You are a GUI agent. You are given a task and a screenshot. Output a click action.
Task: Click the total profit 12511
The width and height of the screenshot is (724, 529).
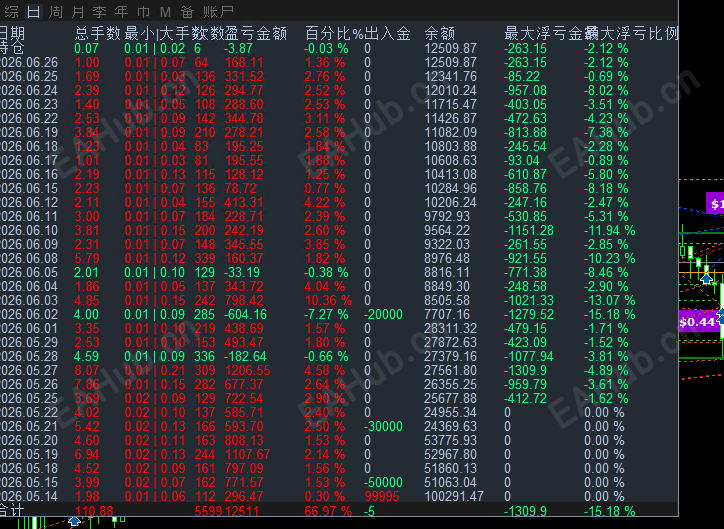(242, 511)
